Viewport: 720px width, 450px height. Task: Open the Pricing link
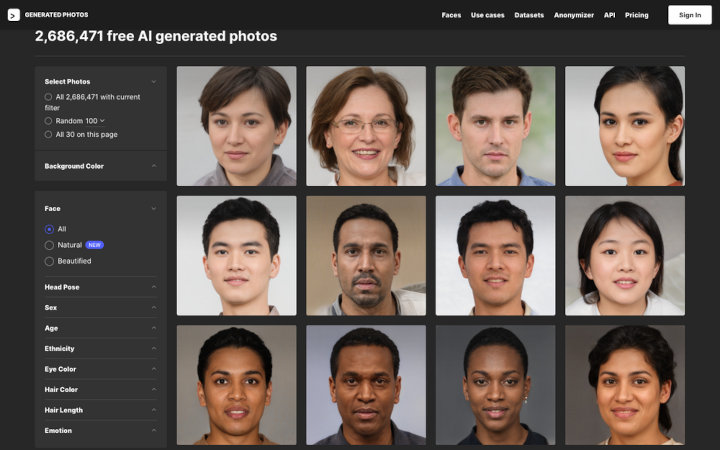tap(637, 15)
